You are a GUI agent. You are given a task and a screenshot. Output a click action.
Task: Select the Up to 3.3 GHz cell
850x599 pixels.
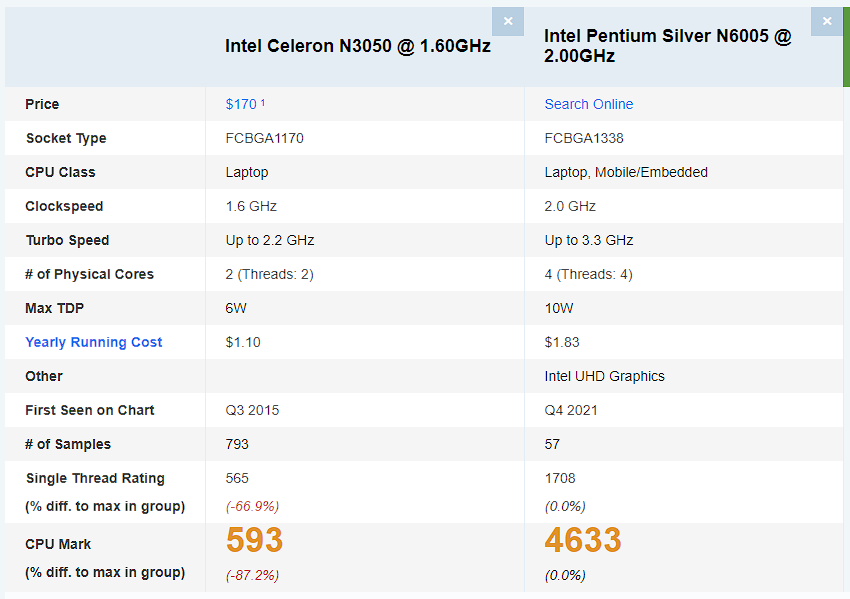589,240
